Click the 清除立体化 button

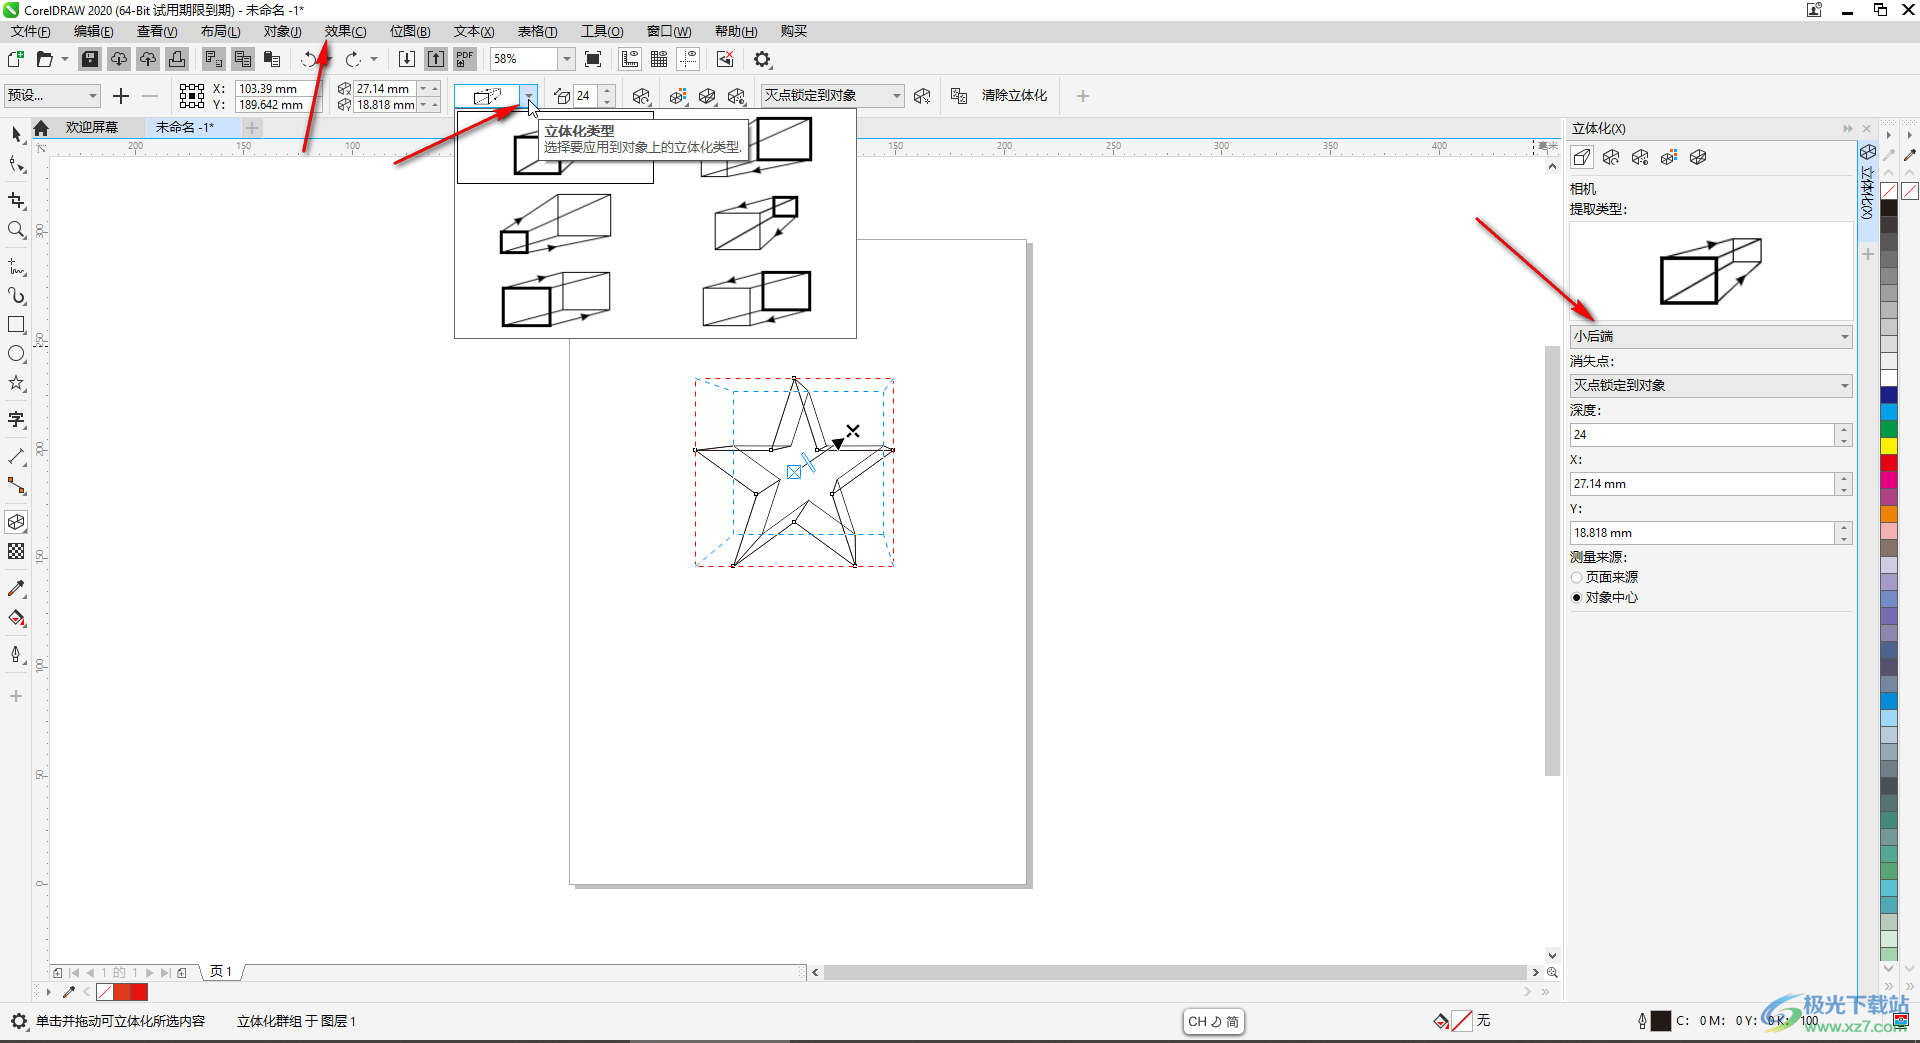pyautogui.click(x=1014, y=96)
